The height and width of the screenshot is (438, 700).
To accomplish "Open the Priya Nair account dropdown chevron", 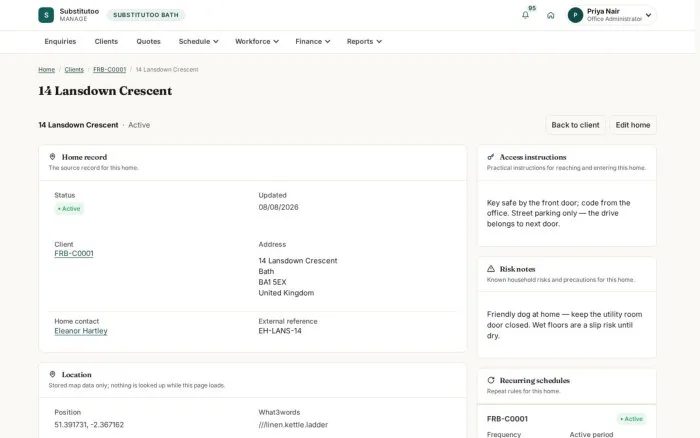I will [648, 15].
